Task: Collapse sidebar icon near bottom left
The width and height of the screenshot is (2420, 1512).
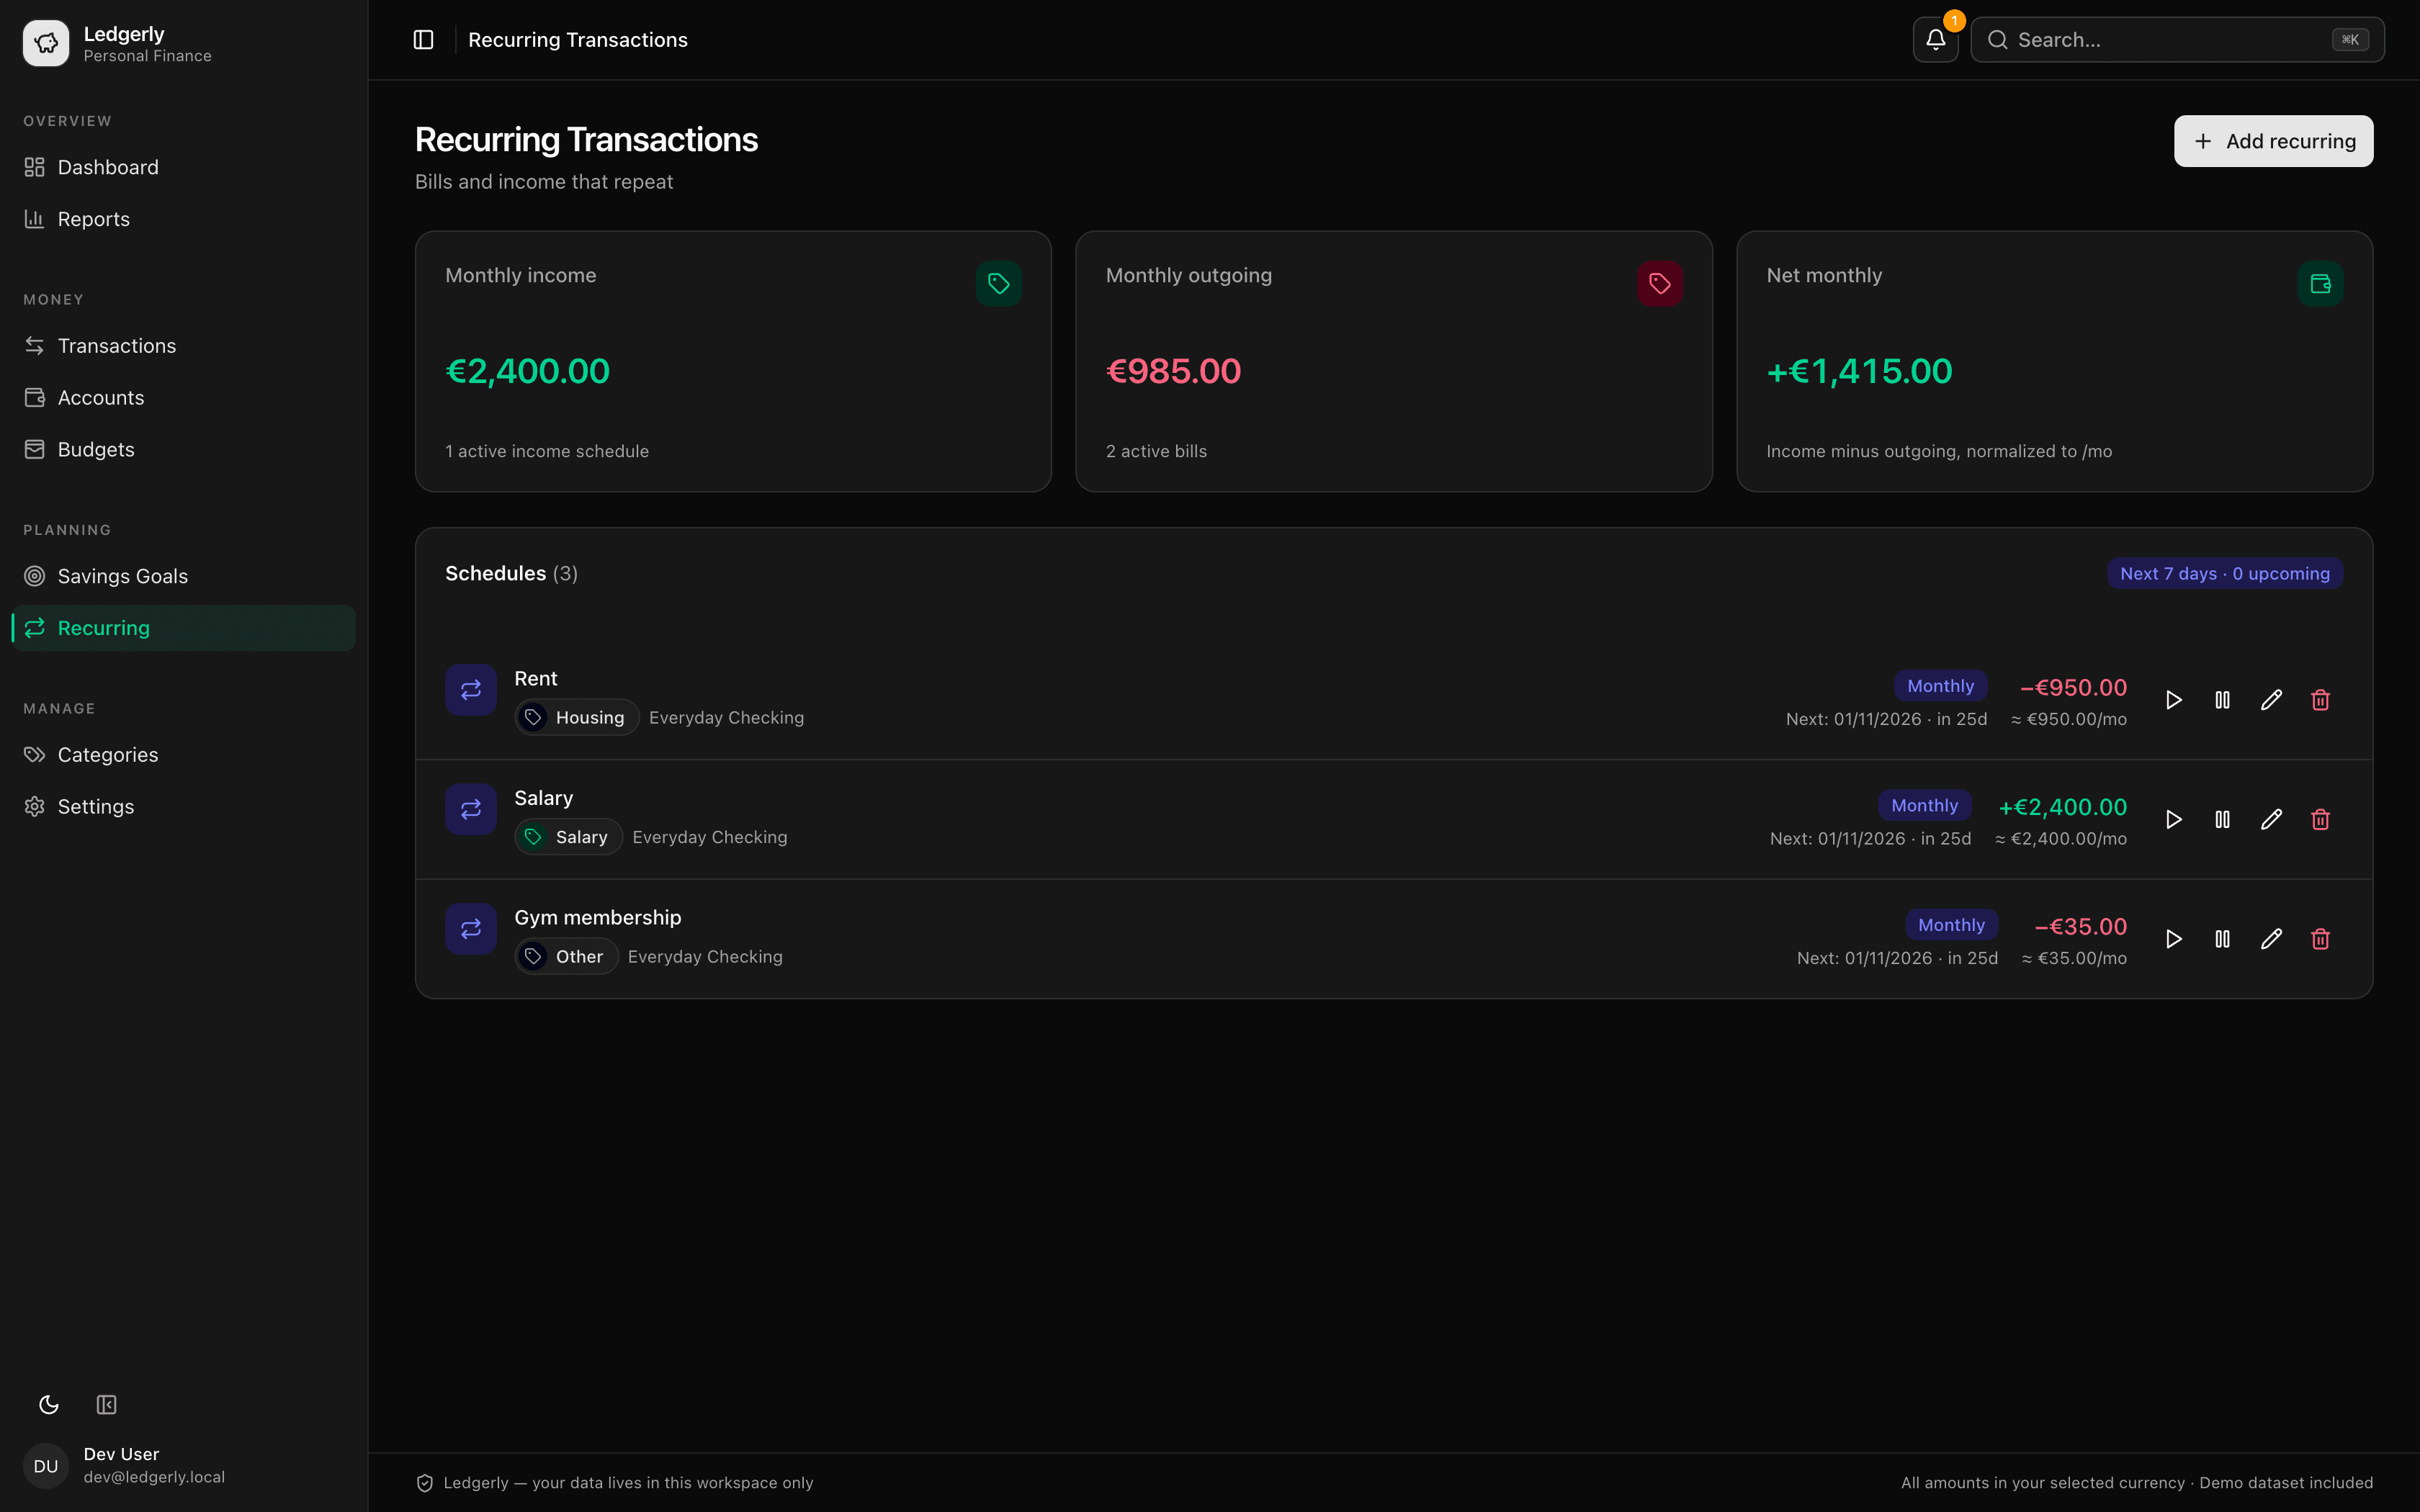Action: tap(106, 1405)
